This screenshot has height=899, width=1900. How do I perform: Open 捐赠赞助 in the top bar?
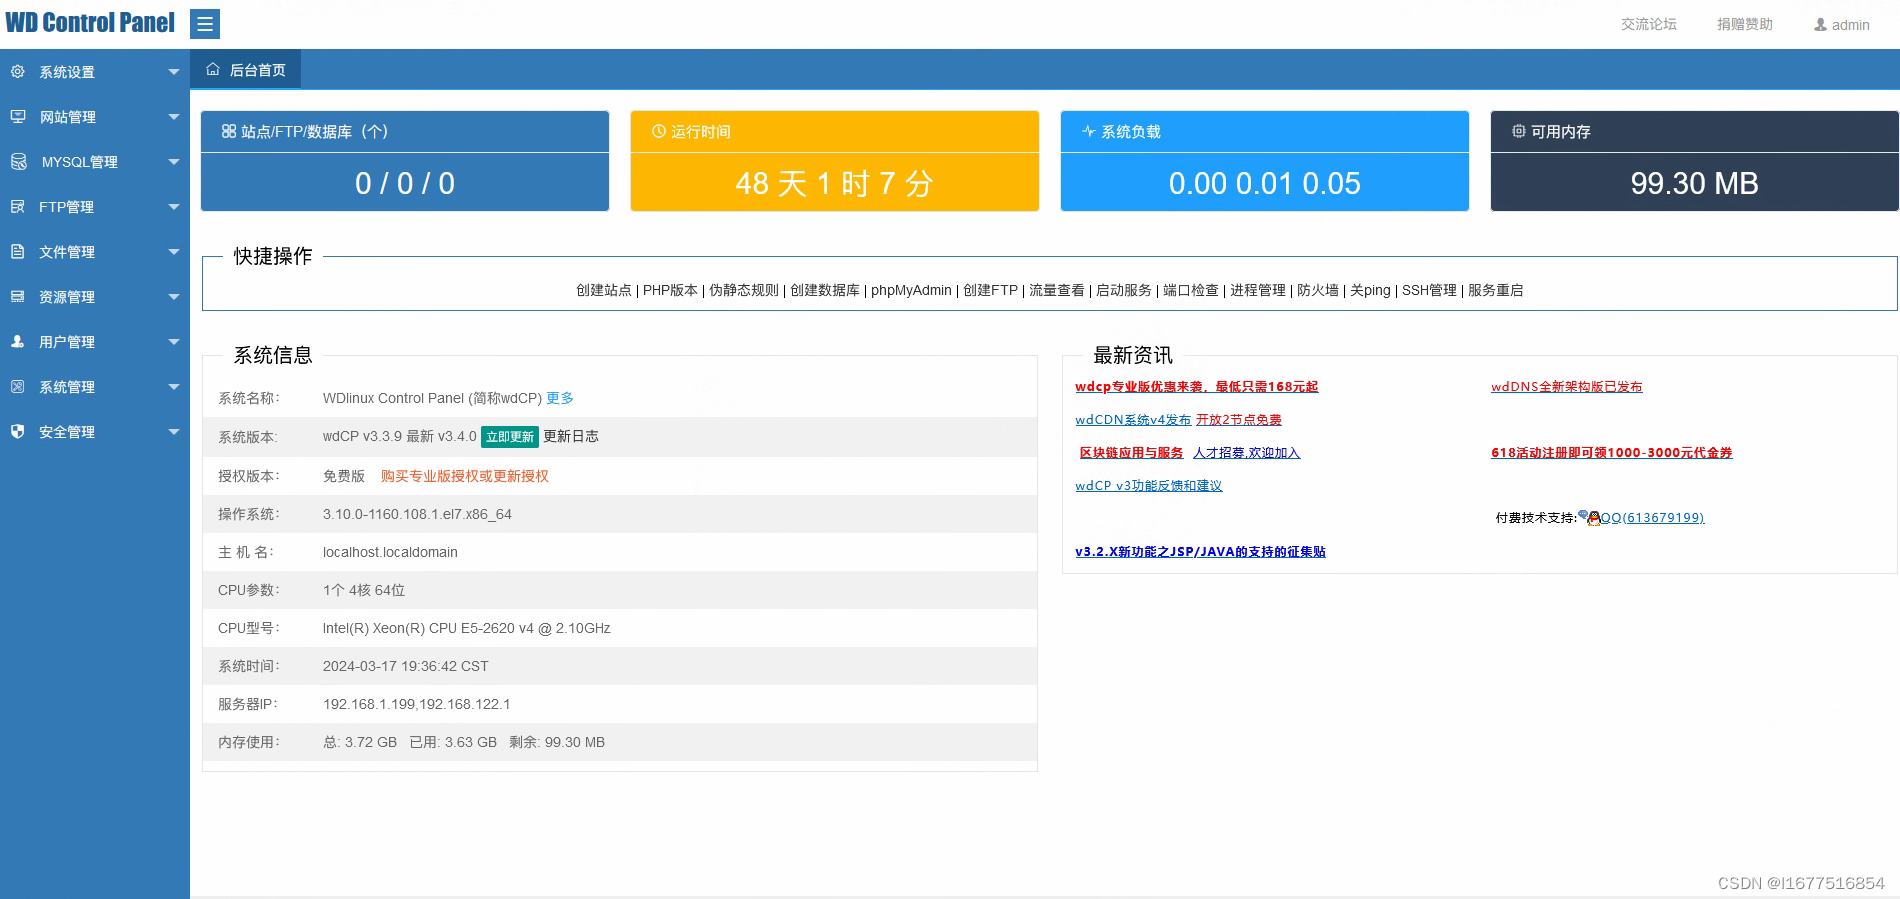tap(1745, 24)
